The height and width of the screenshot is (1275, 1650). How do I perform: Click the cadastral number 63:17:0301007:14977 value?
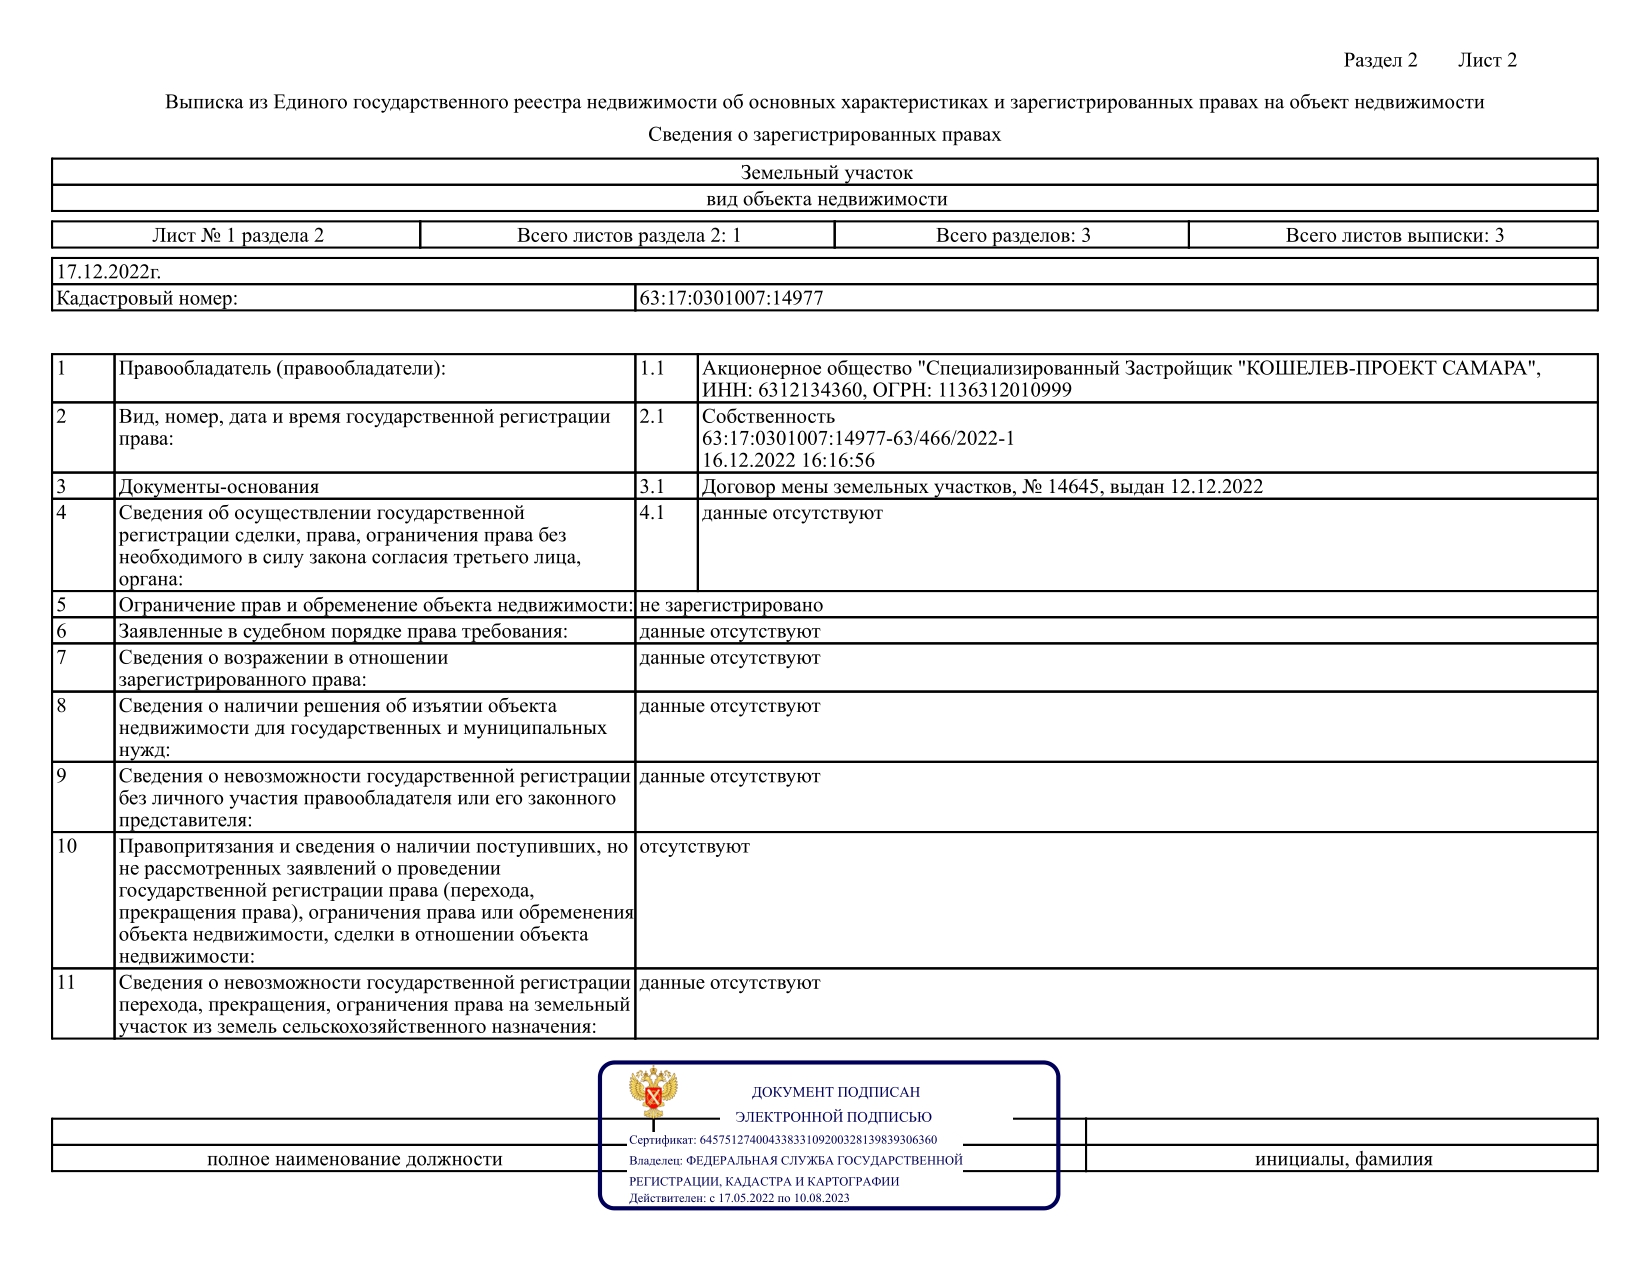(731, 298)
